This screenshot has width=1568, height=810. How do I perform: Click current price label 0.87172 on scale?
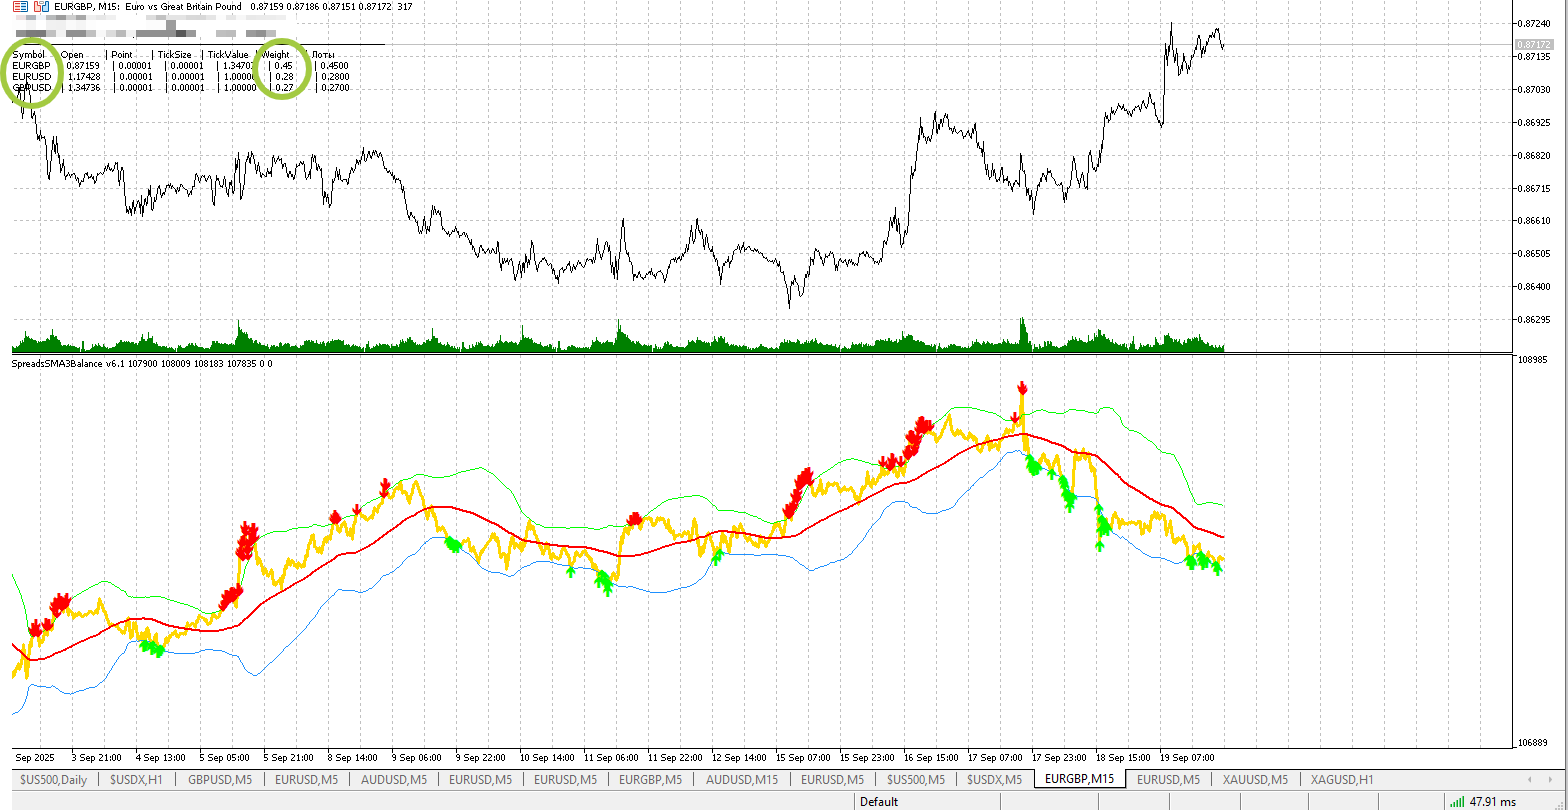[1533, 45]
